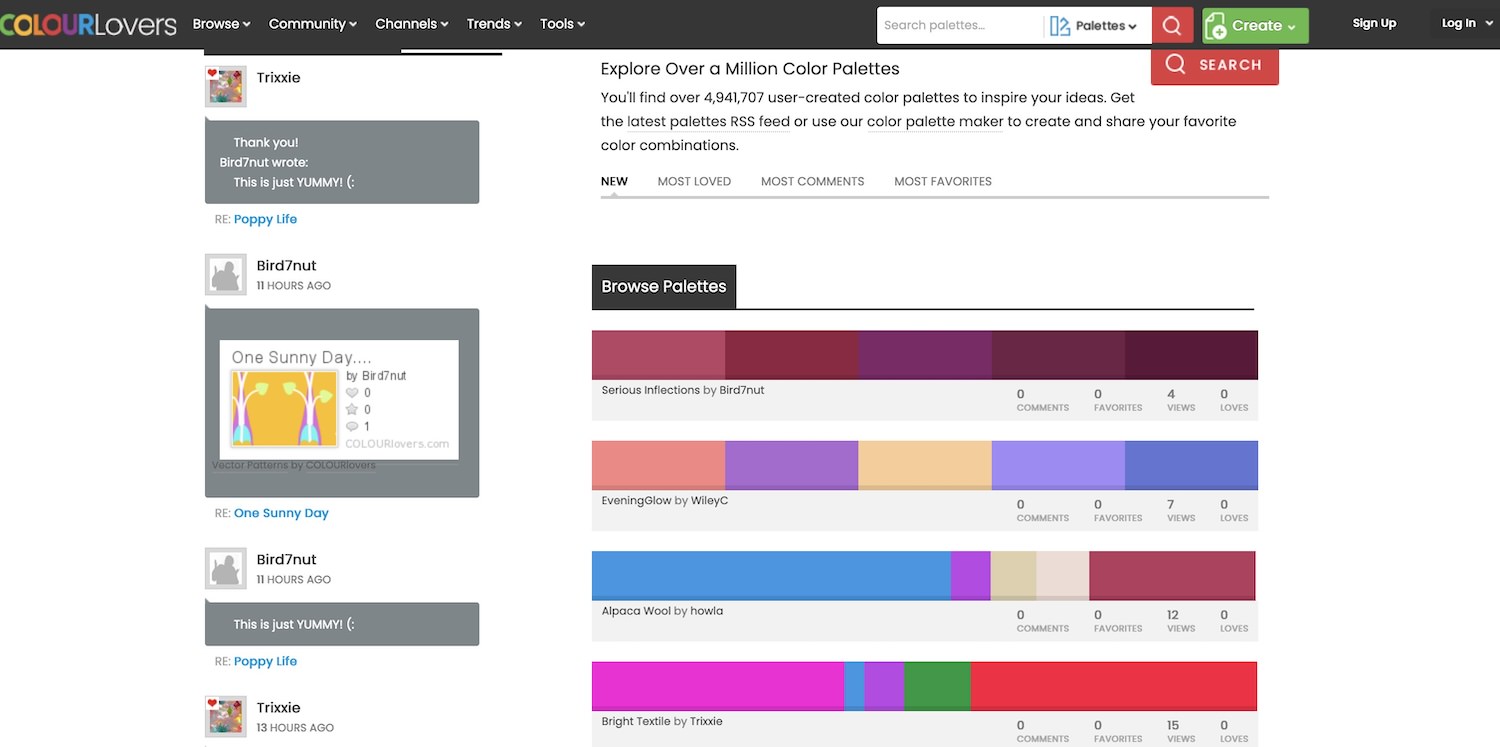This screenshot has height=747, width=1500.
Task: Click the green swatch in Bright Textile
Action: point(937,686)
